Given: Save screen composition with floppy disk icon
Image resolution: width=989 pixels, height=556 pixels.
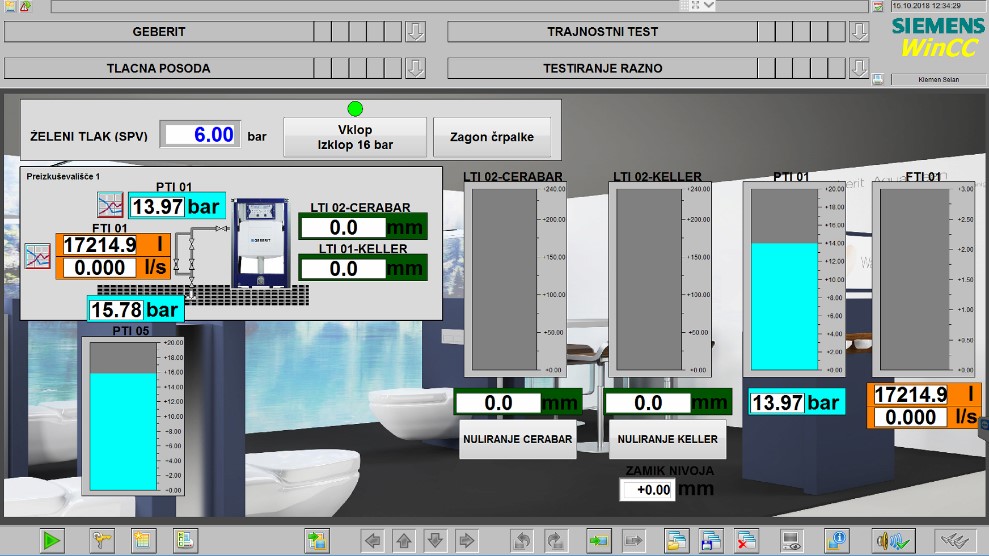Looking at the screenshot, I should pyautogui.click(x=711, y=540).
